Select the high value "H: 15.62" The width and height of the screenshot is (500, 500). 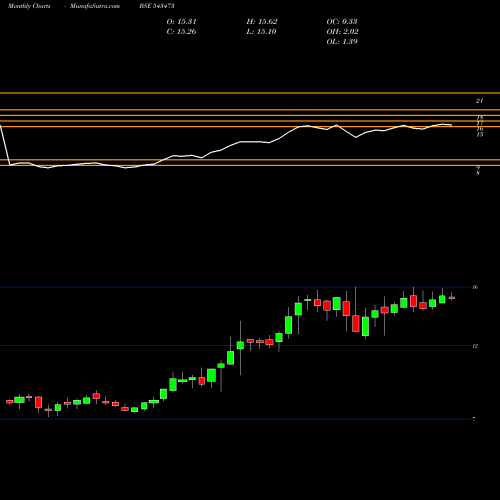coord(262,22)
